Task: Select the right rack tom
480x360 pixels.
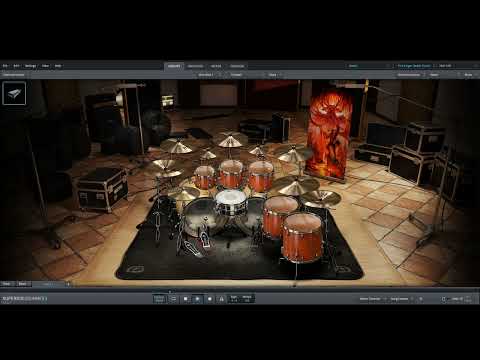Action: coord(260,176)
